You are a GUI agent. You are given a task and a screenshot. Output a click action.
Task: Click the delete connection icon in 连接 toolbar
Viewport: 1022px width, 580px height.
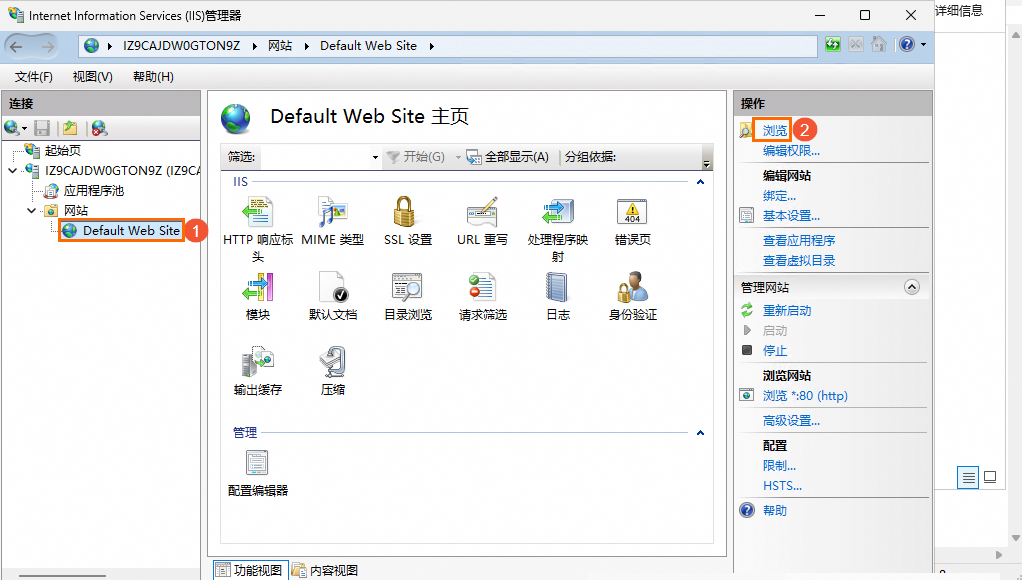click(x=99, y=128)
